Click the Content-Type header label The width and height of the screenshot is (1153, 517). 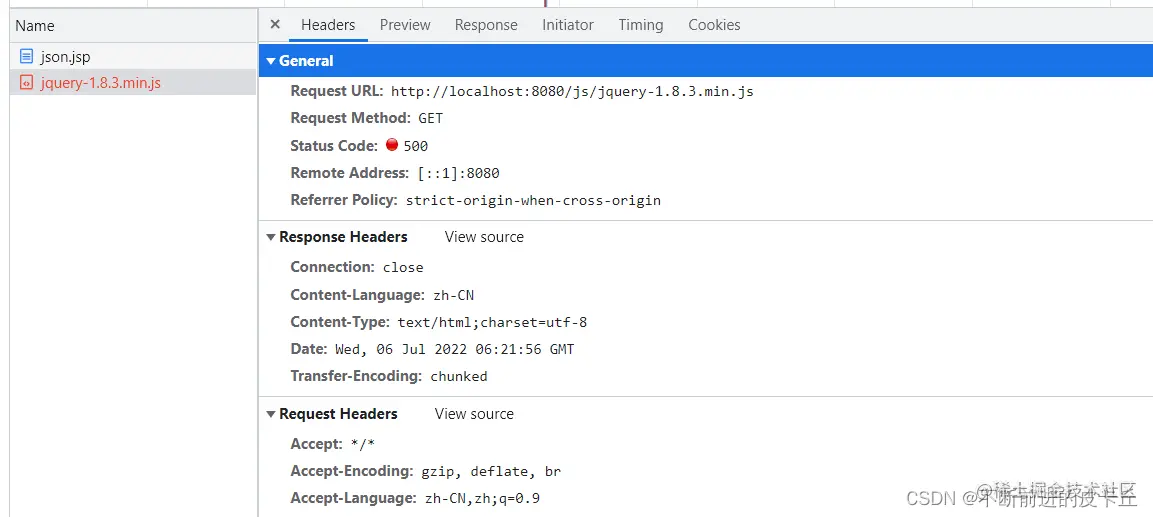pos(340,322)
